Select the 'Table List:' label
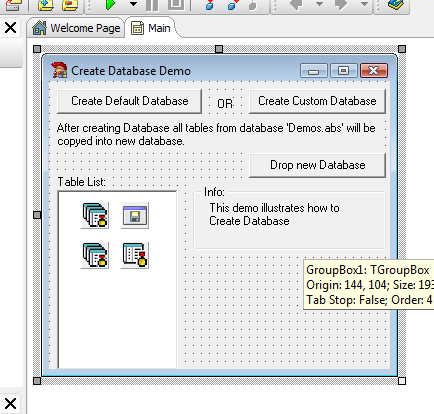Screen dimensions: 434x414 [x=81, y=182]
